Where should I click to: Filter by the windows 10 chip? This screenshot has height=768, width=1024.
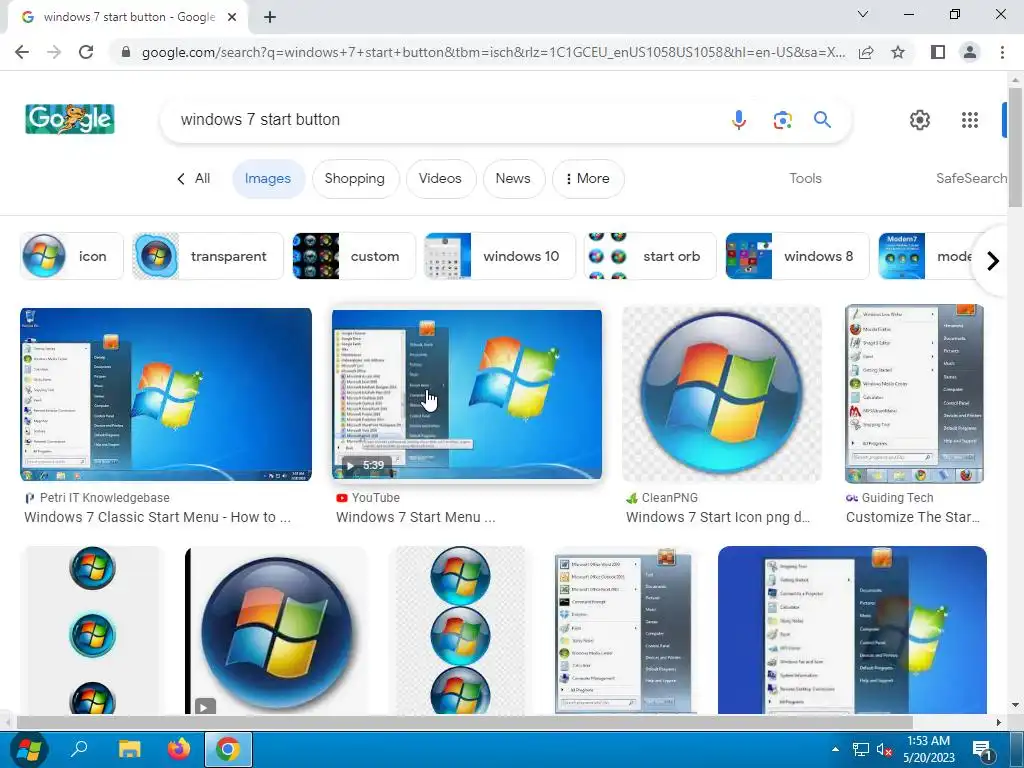click(x=500, y=256)
